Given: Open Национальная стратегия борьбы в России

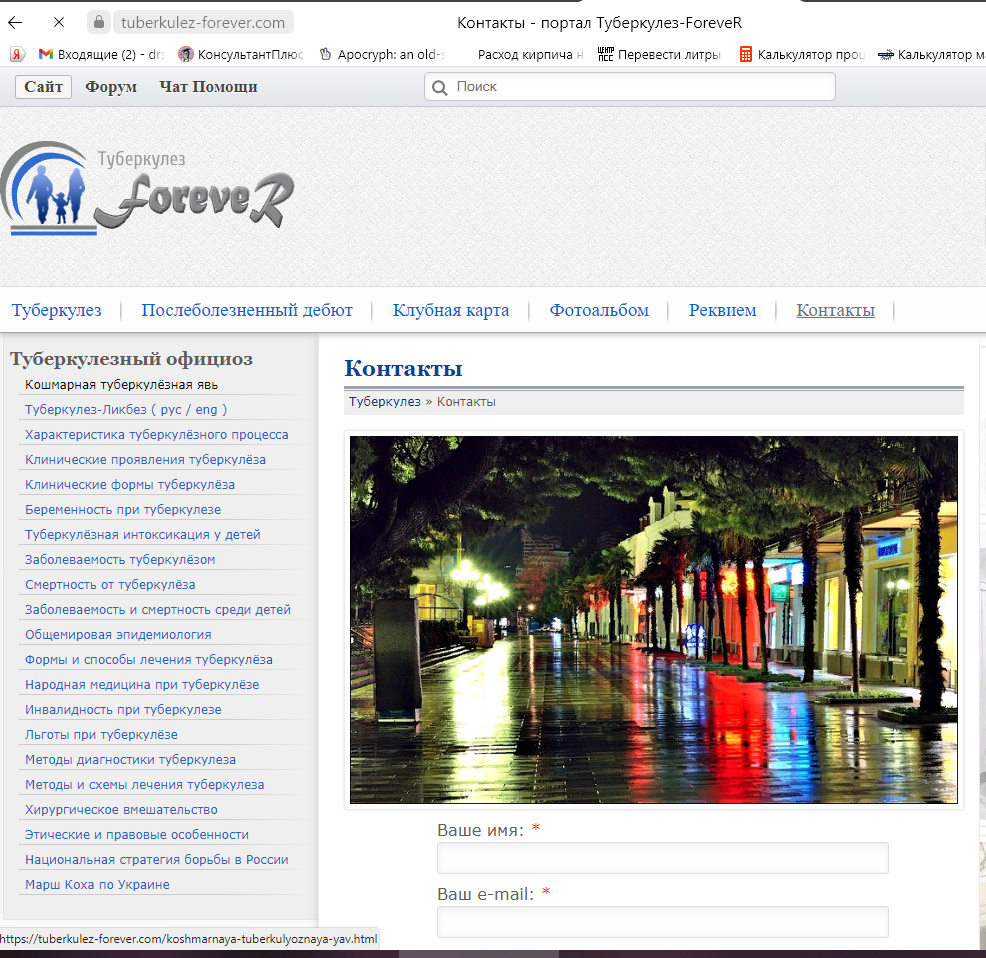Looking at the screenshot, I should point(157,859).
